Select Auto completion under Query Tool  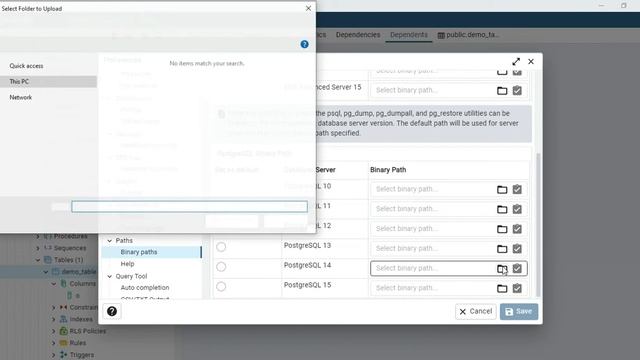tap(144, 288)
